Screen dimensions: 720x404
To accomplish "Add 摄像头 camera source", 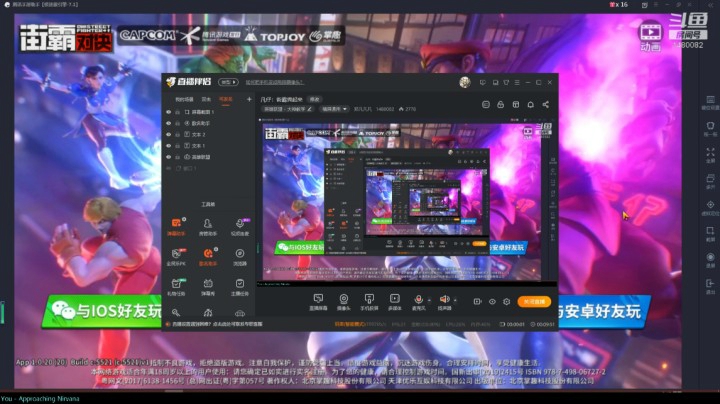I will pos(343,302).
